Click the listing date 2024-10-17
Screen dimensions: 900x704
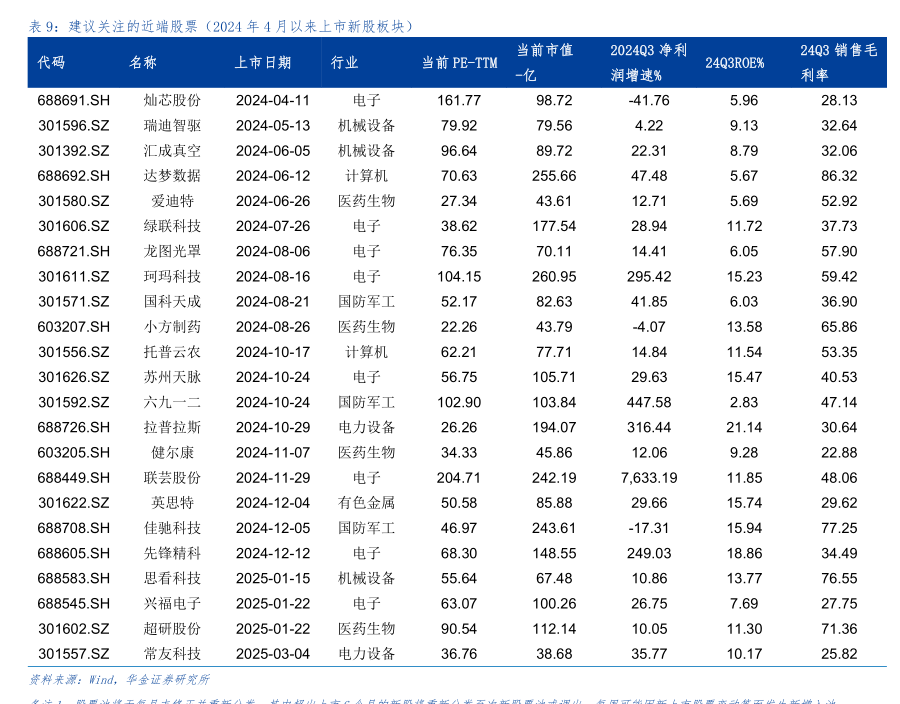pyautogui.click(x=273, y=352)
